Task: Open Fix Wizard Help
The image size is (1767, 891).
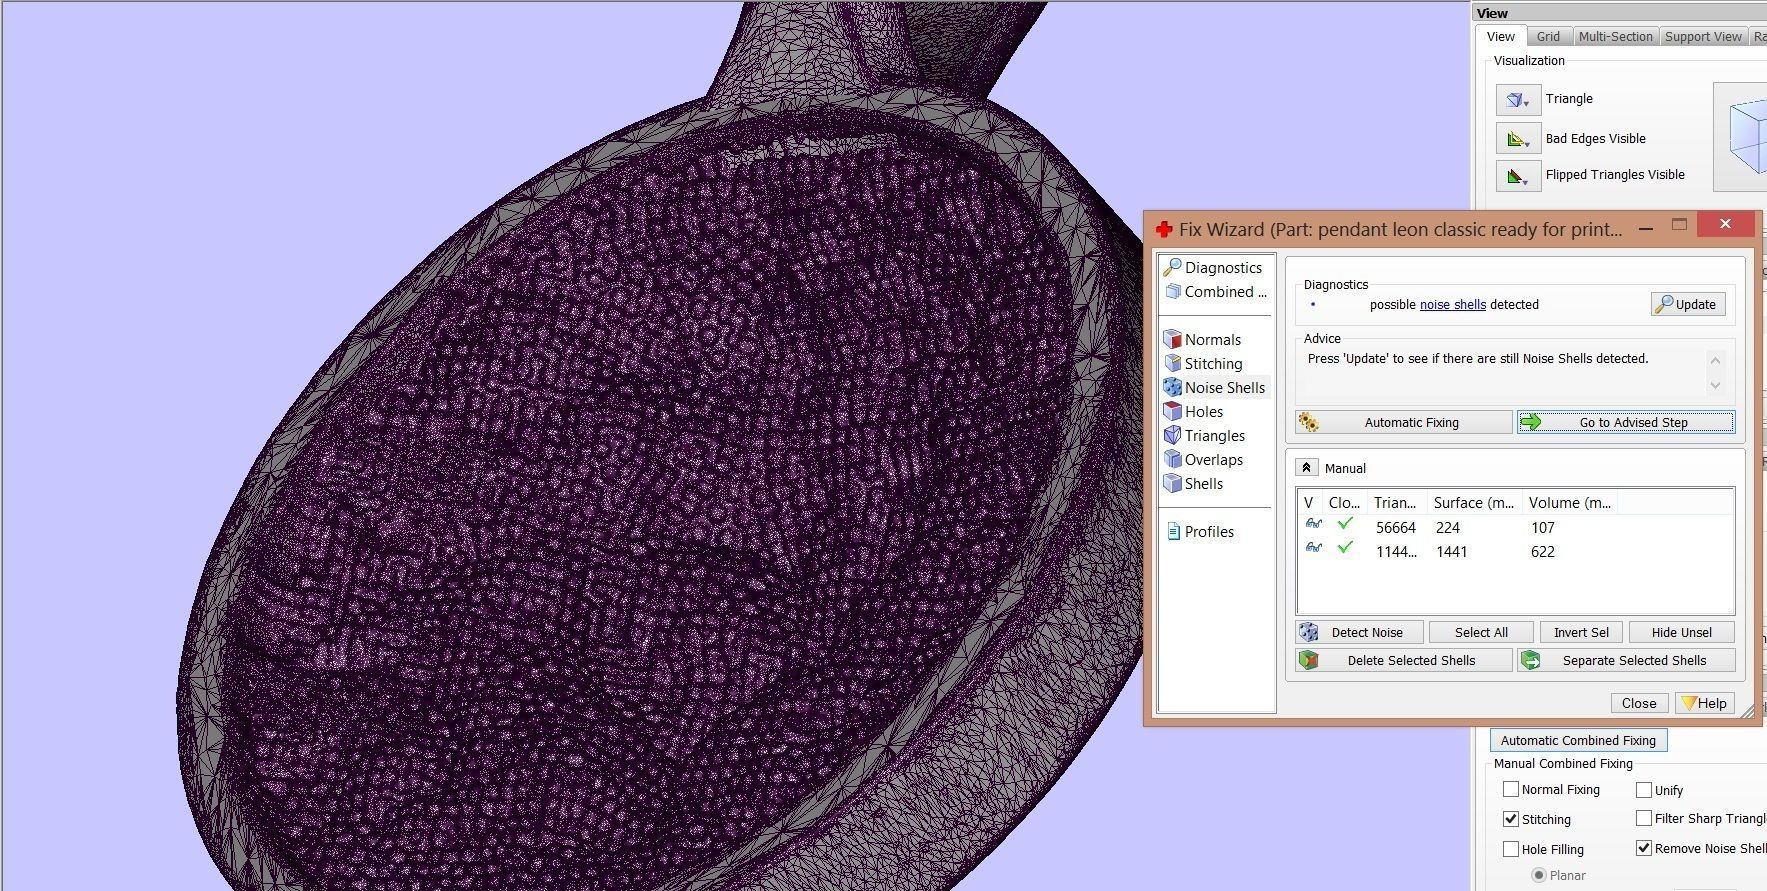Action: pos(1704,703)
